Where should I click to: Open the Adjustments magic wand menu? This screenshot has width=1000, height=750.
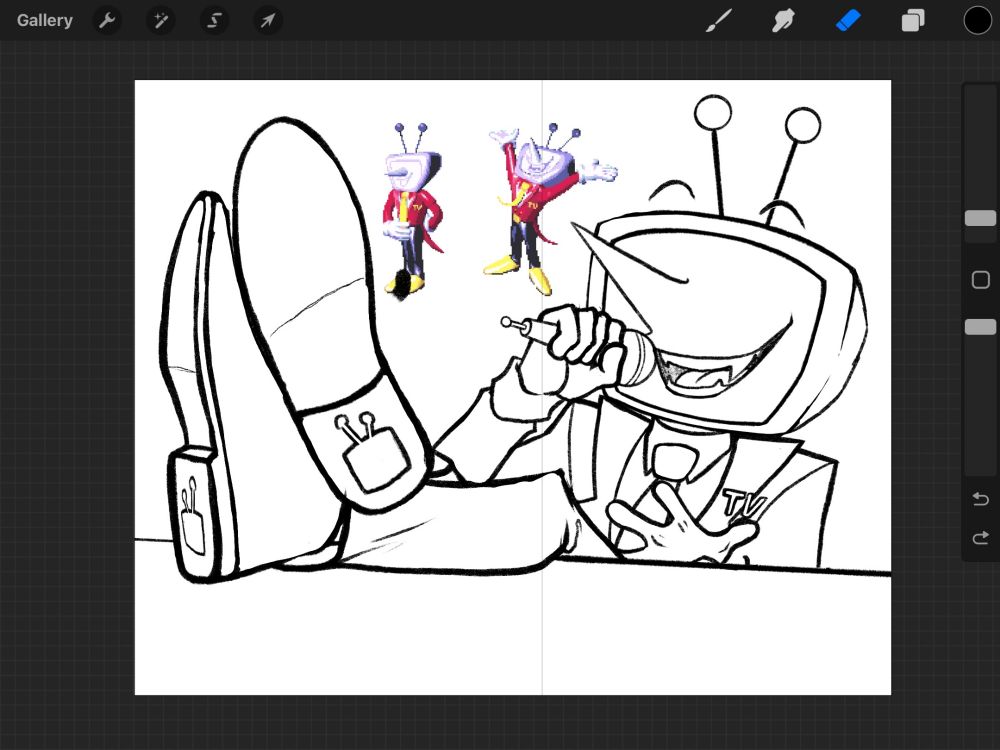(160, 20)
